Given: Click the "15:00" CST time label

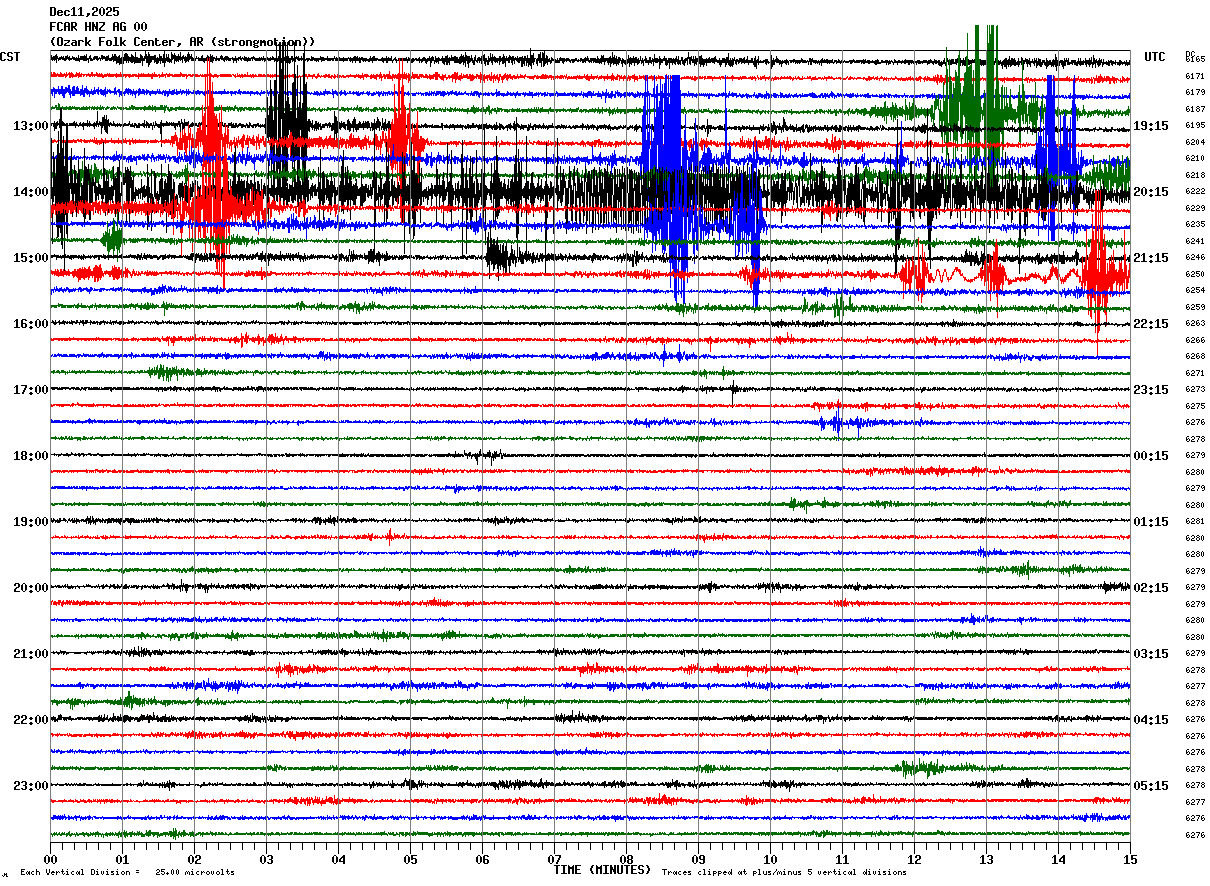Looking at the screenshot, I should tap(30, 258).
